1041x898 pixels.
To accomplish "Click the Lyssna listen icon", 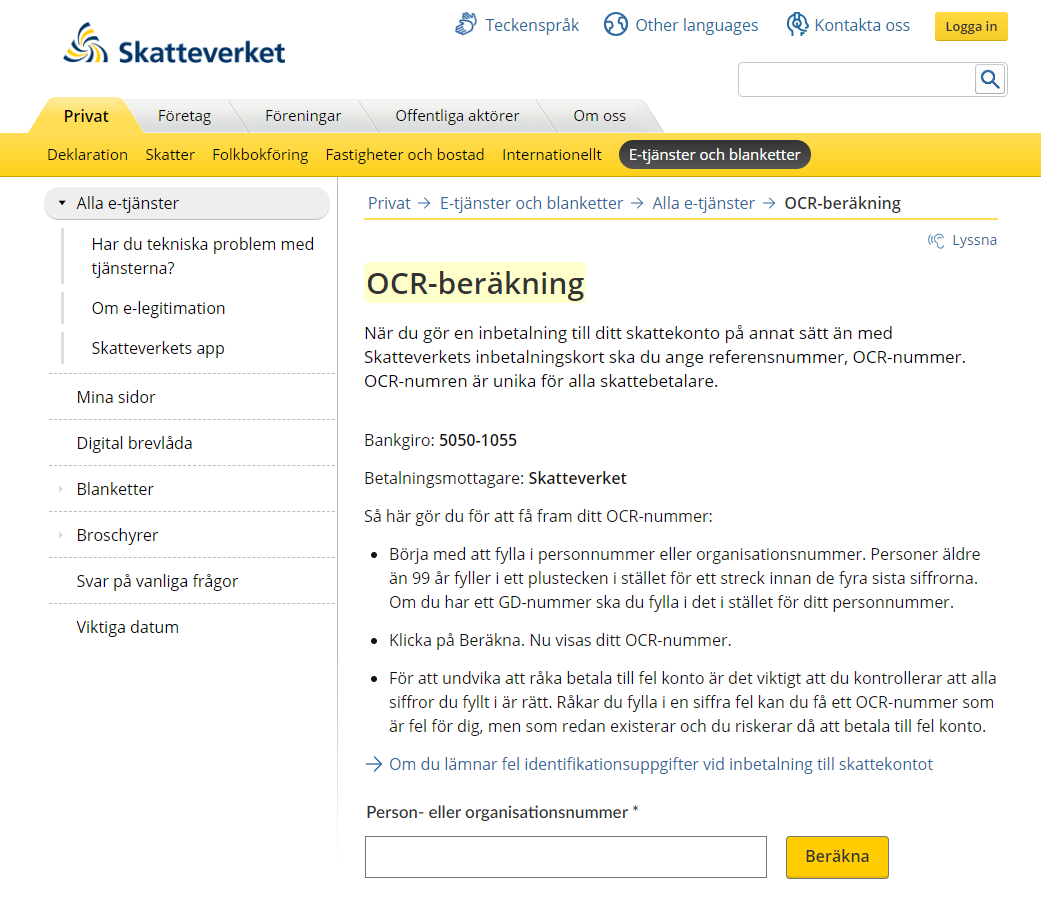I will point(935,239).
